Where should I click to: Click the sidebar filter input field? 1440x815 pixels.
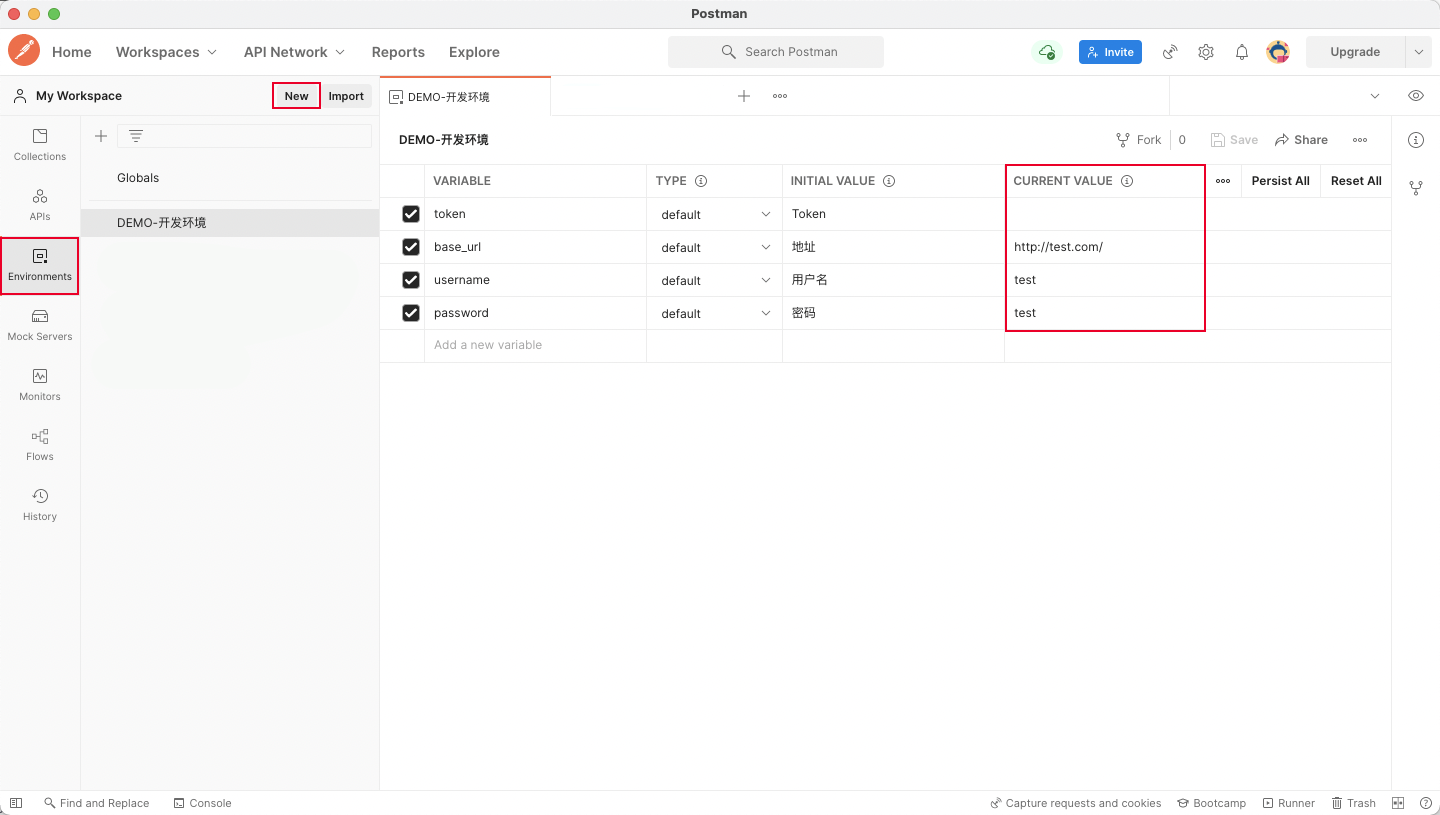[x=244, y=136]
